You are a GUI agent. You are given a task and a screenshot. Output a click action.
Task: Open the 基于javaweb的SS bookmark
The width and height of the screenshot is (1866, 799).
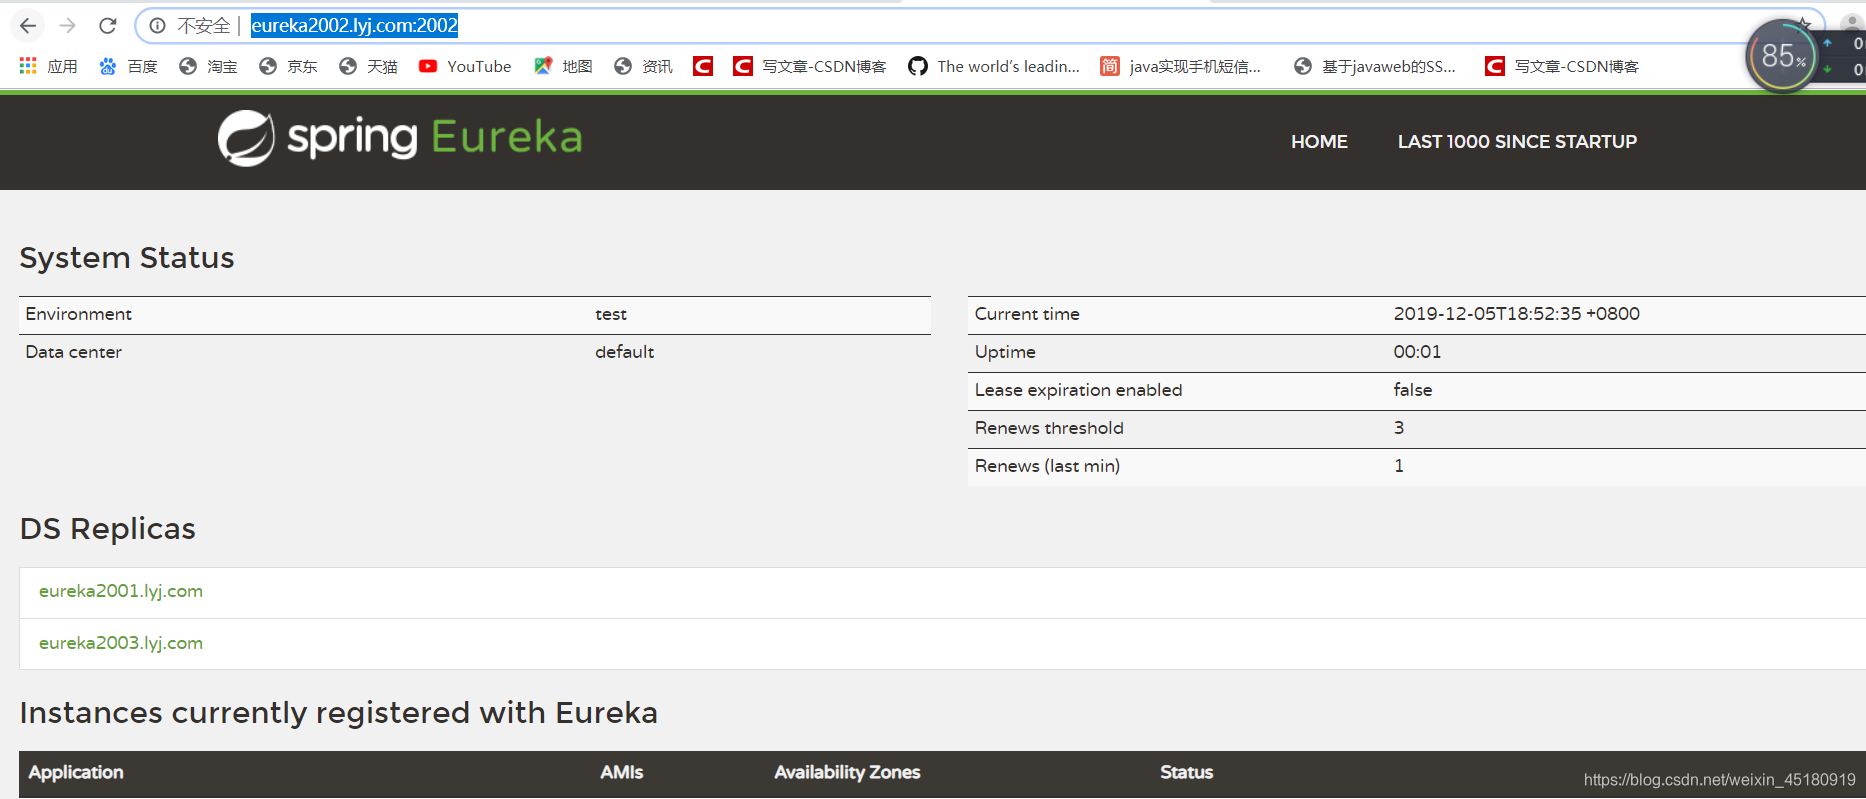tap(1374, 66)
